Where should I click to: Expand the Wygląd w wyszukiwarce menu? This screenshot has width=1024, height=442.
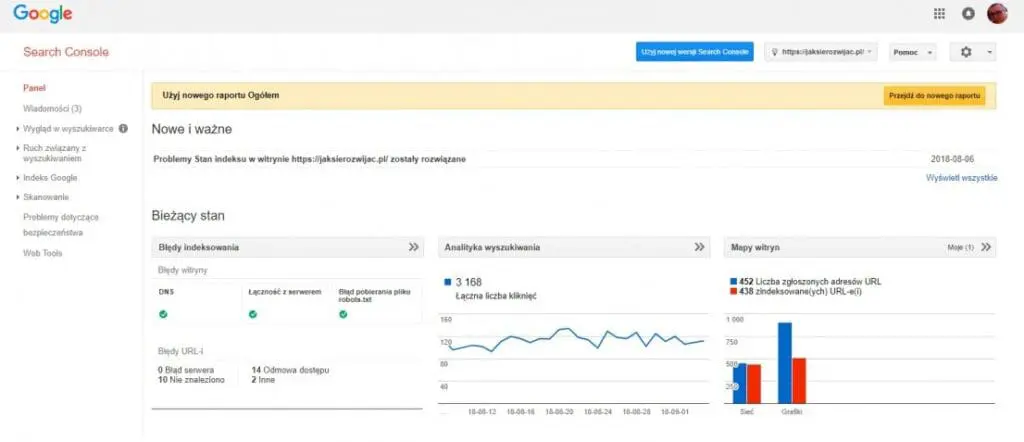pyautogui.click(x=68, y=129)
